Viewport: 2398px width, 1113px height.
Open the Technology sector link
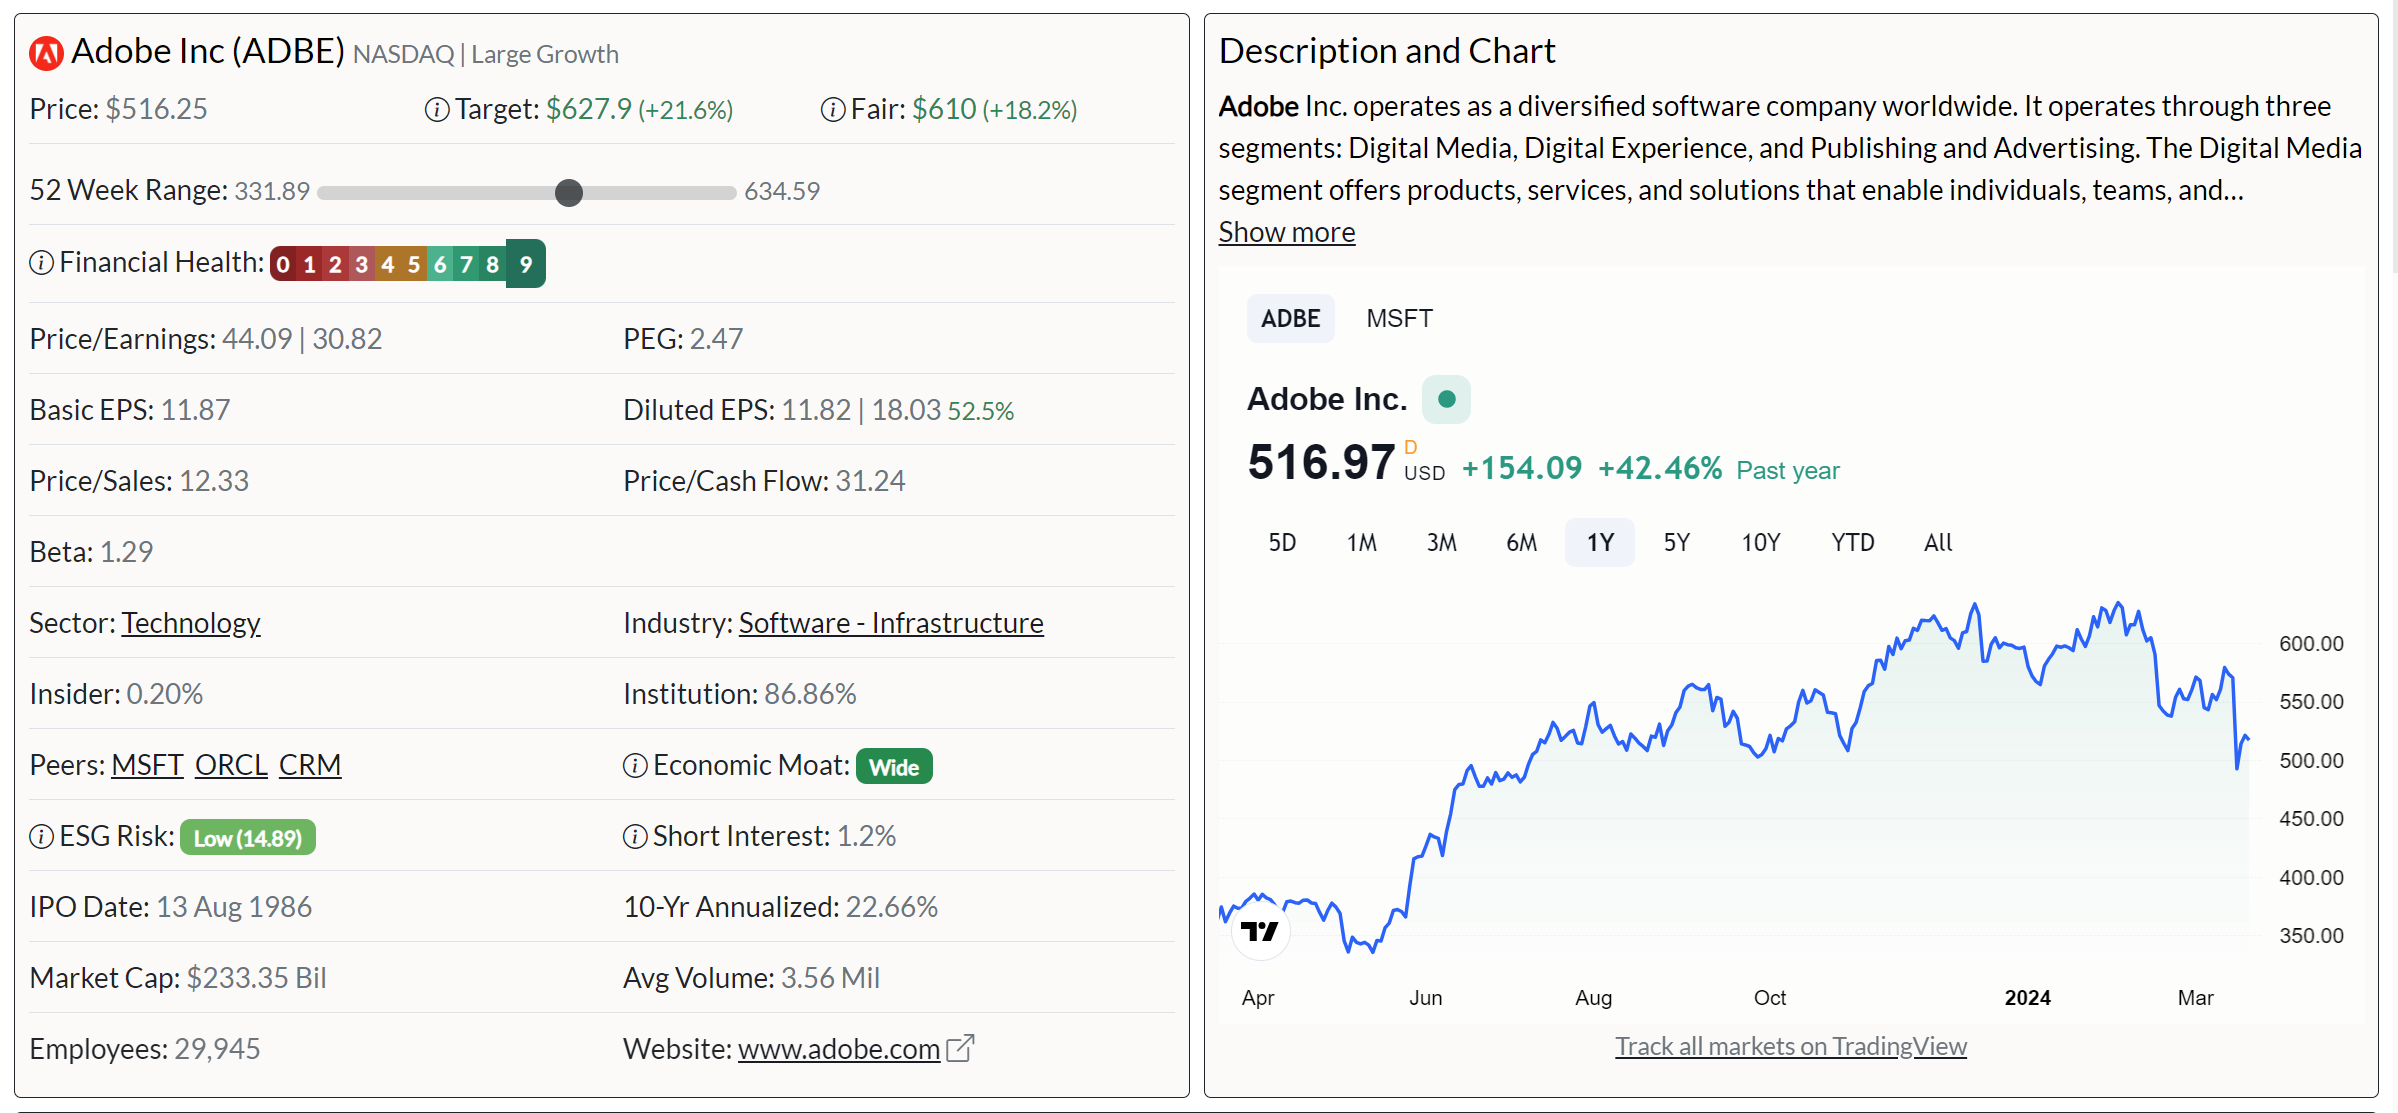point(191,623)
